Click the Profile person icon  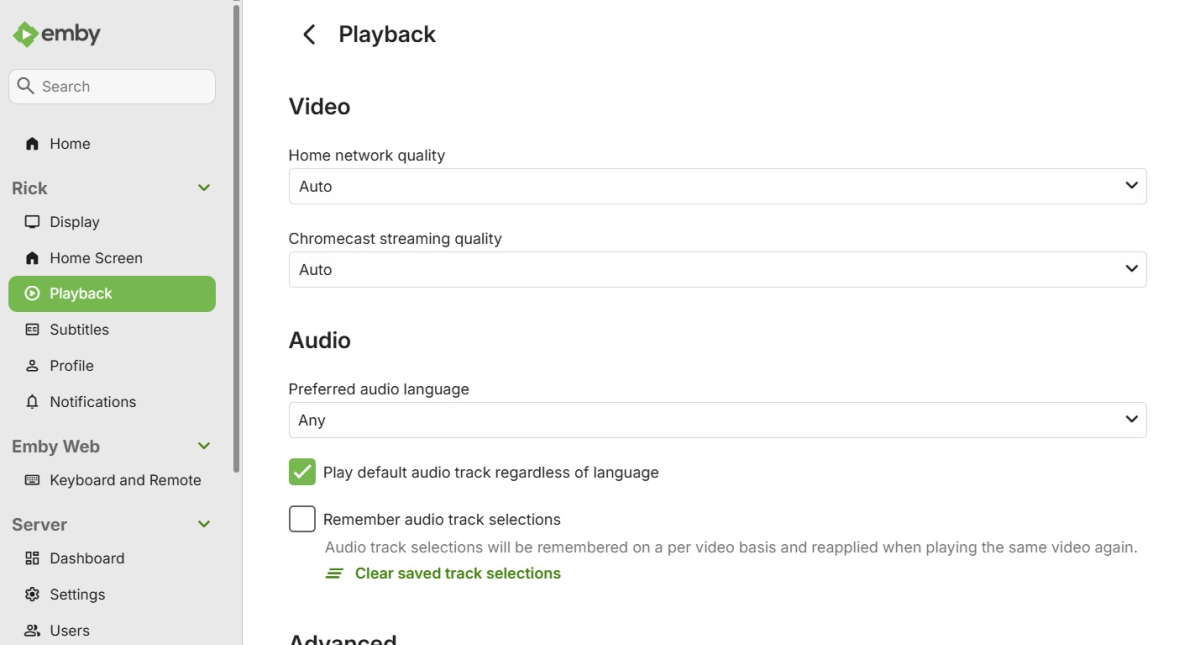click(x=32, y=366)
